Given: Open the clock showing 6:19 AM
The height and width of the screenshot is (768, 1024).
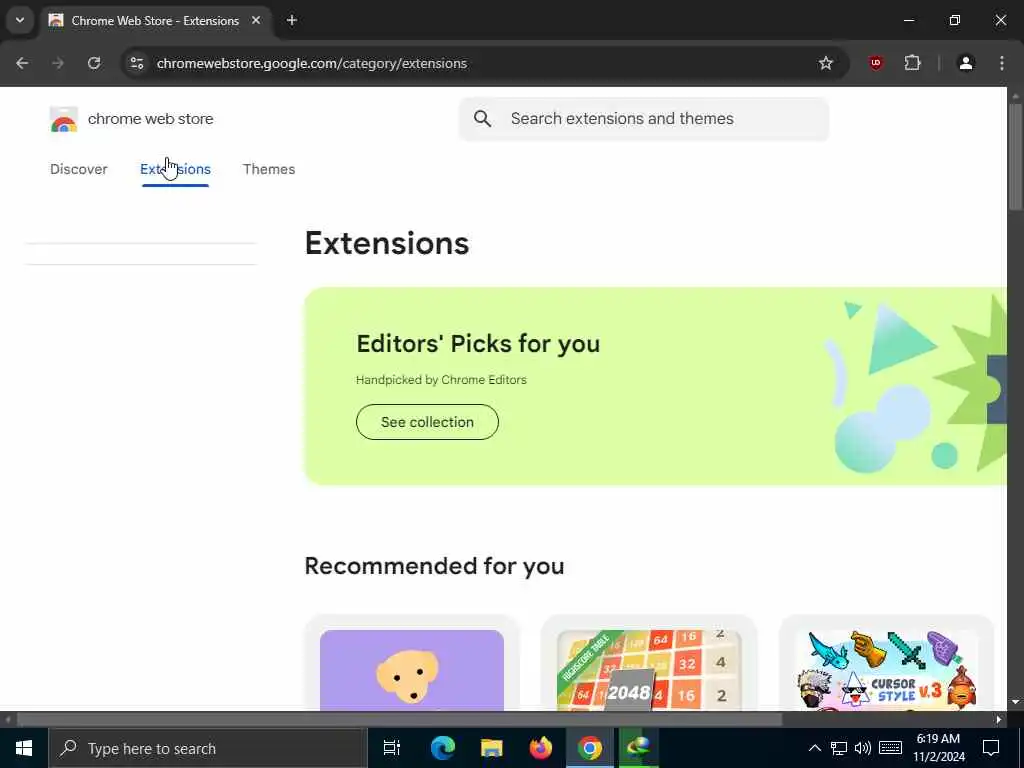Looking at the screenshot, I should (938, 748).
